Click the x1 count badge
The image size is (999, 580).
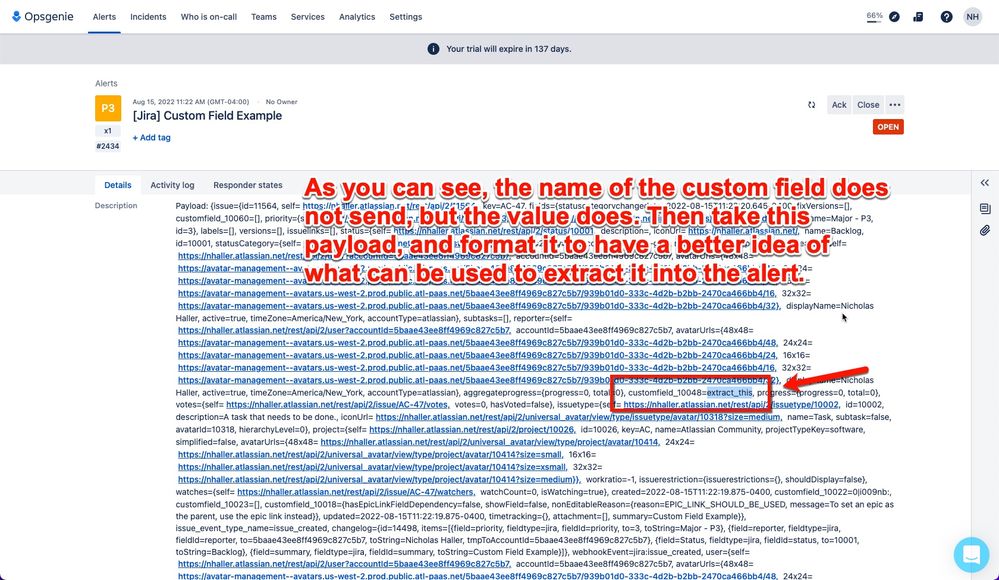coord(108,131)
